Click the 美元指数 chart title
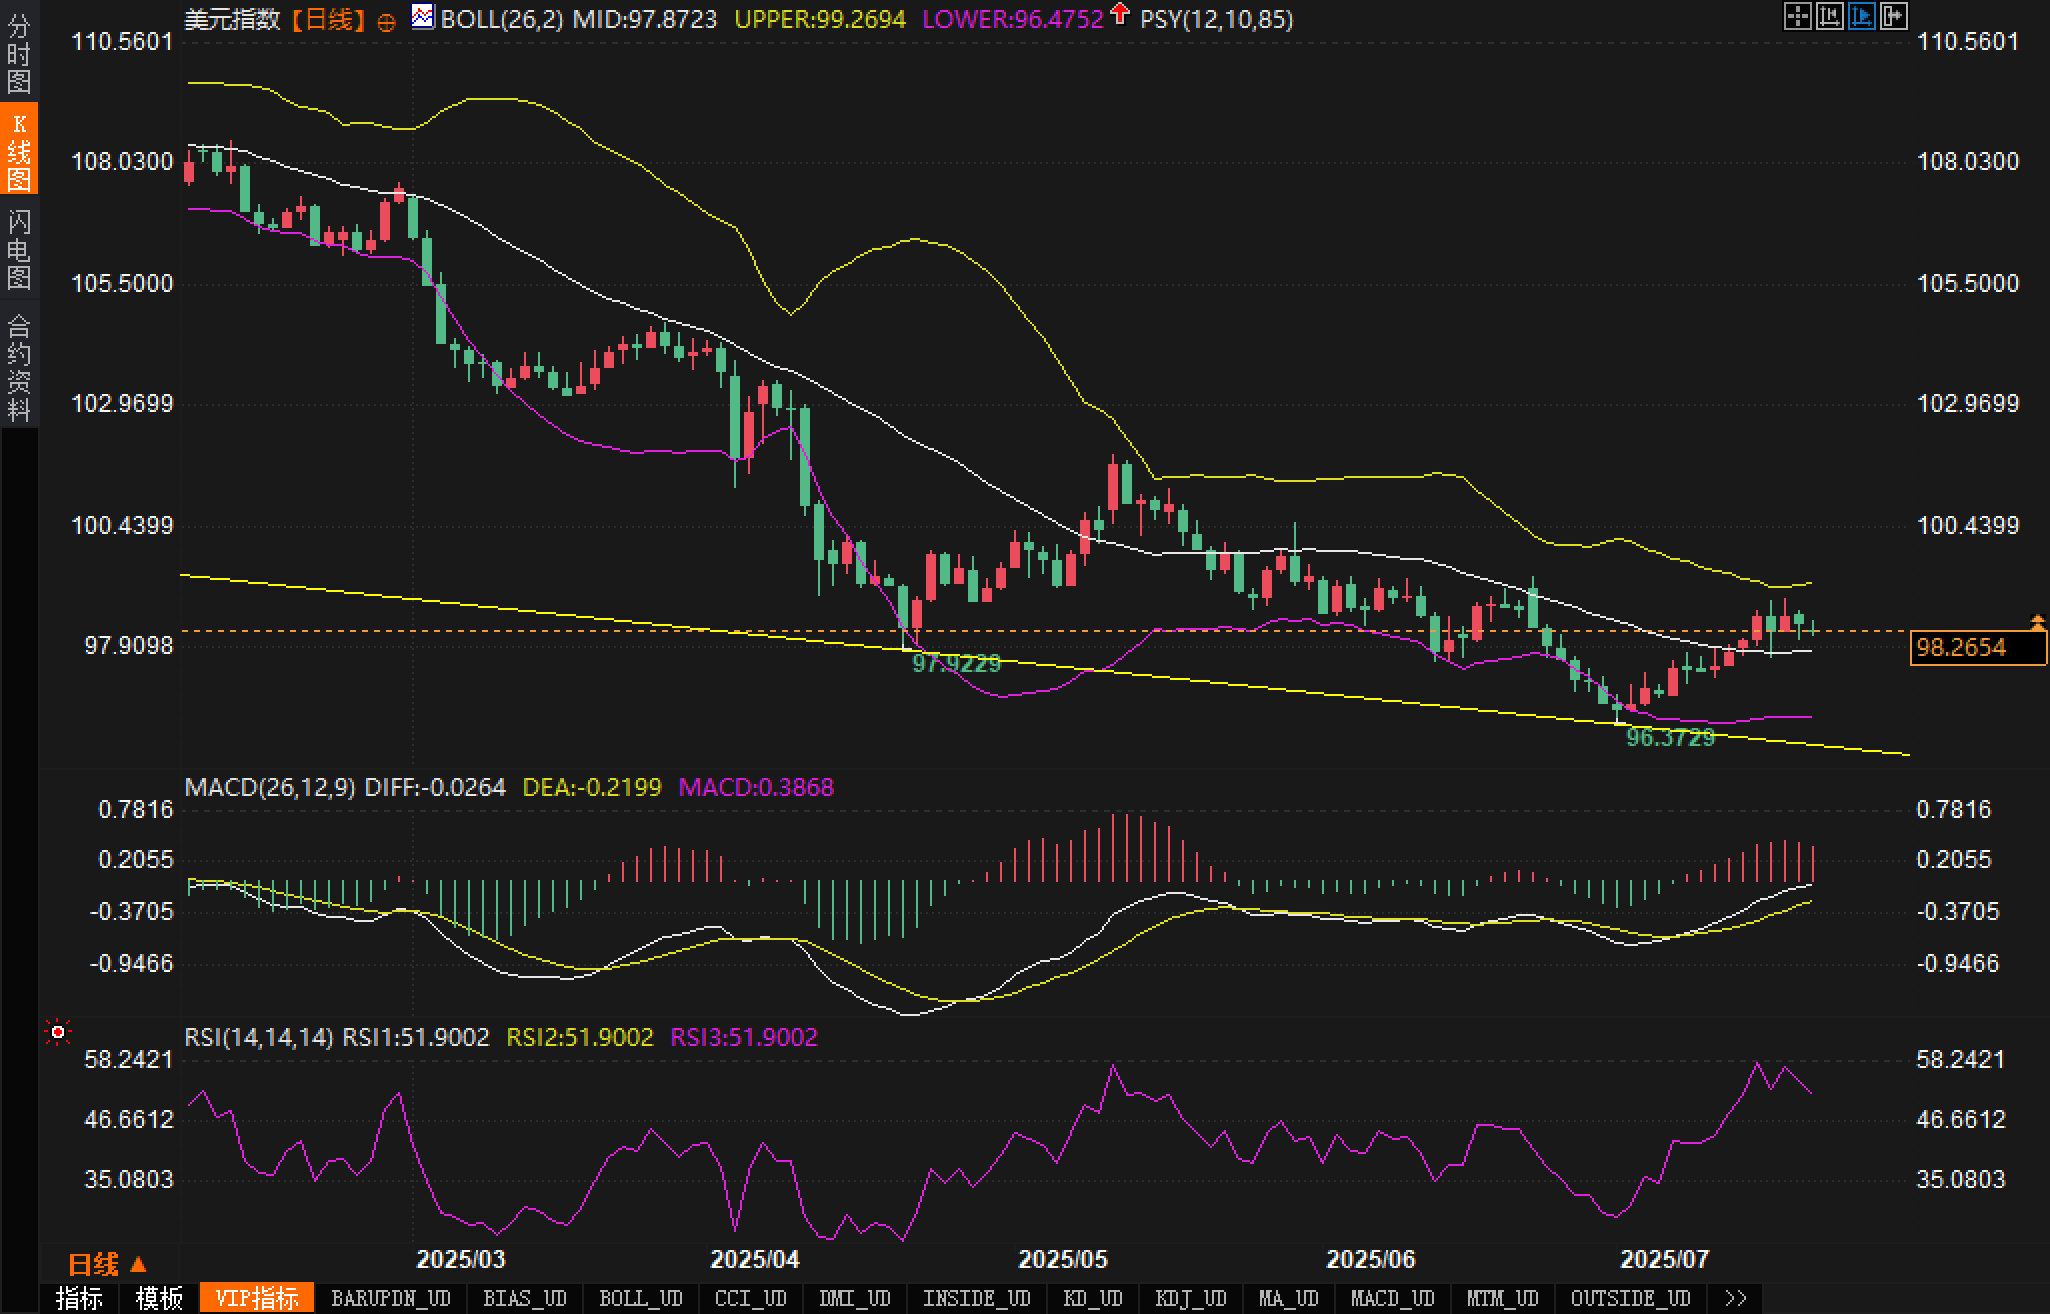The height and width of the screenshot is (1314, 2050). pos(233,19)
